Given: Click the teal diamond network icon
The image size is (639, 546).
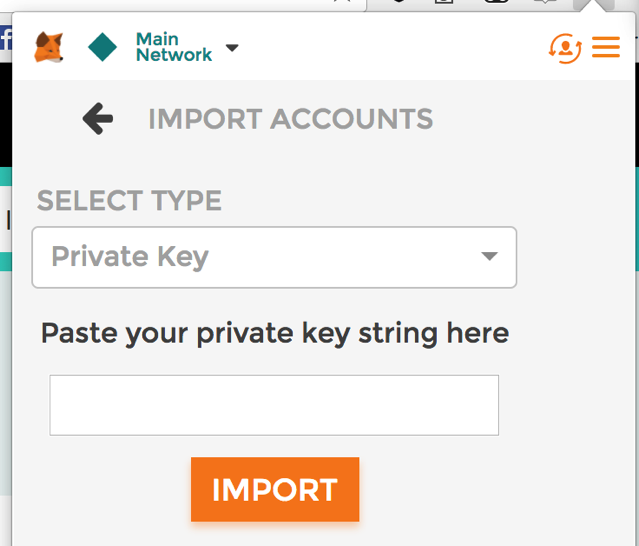Looking at the screenshot, I should (x=102, y=47).
